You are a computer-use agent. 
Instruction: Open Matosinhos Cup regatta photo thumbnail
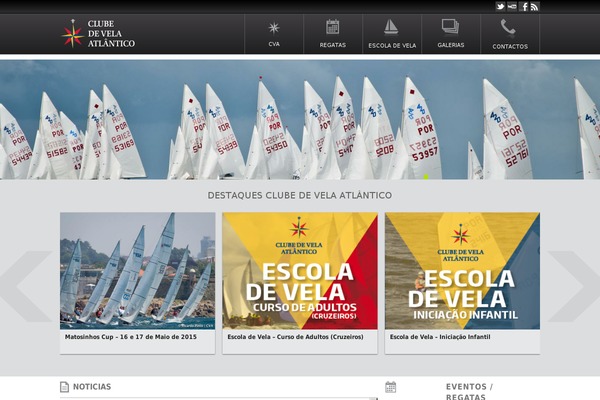click(x=138, y=271)
